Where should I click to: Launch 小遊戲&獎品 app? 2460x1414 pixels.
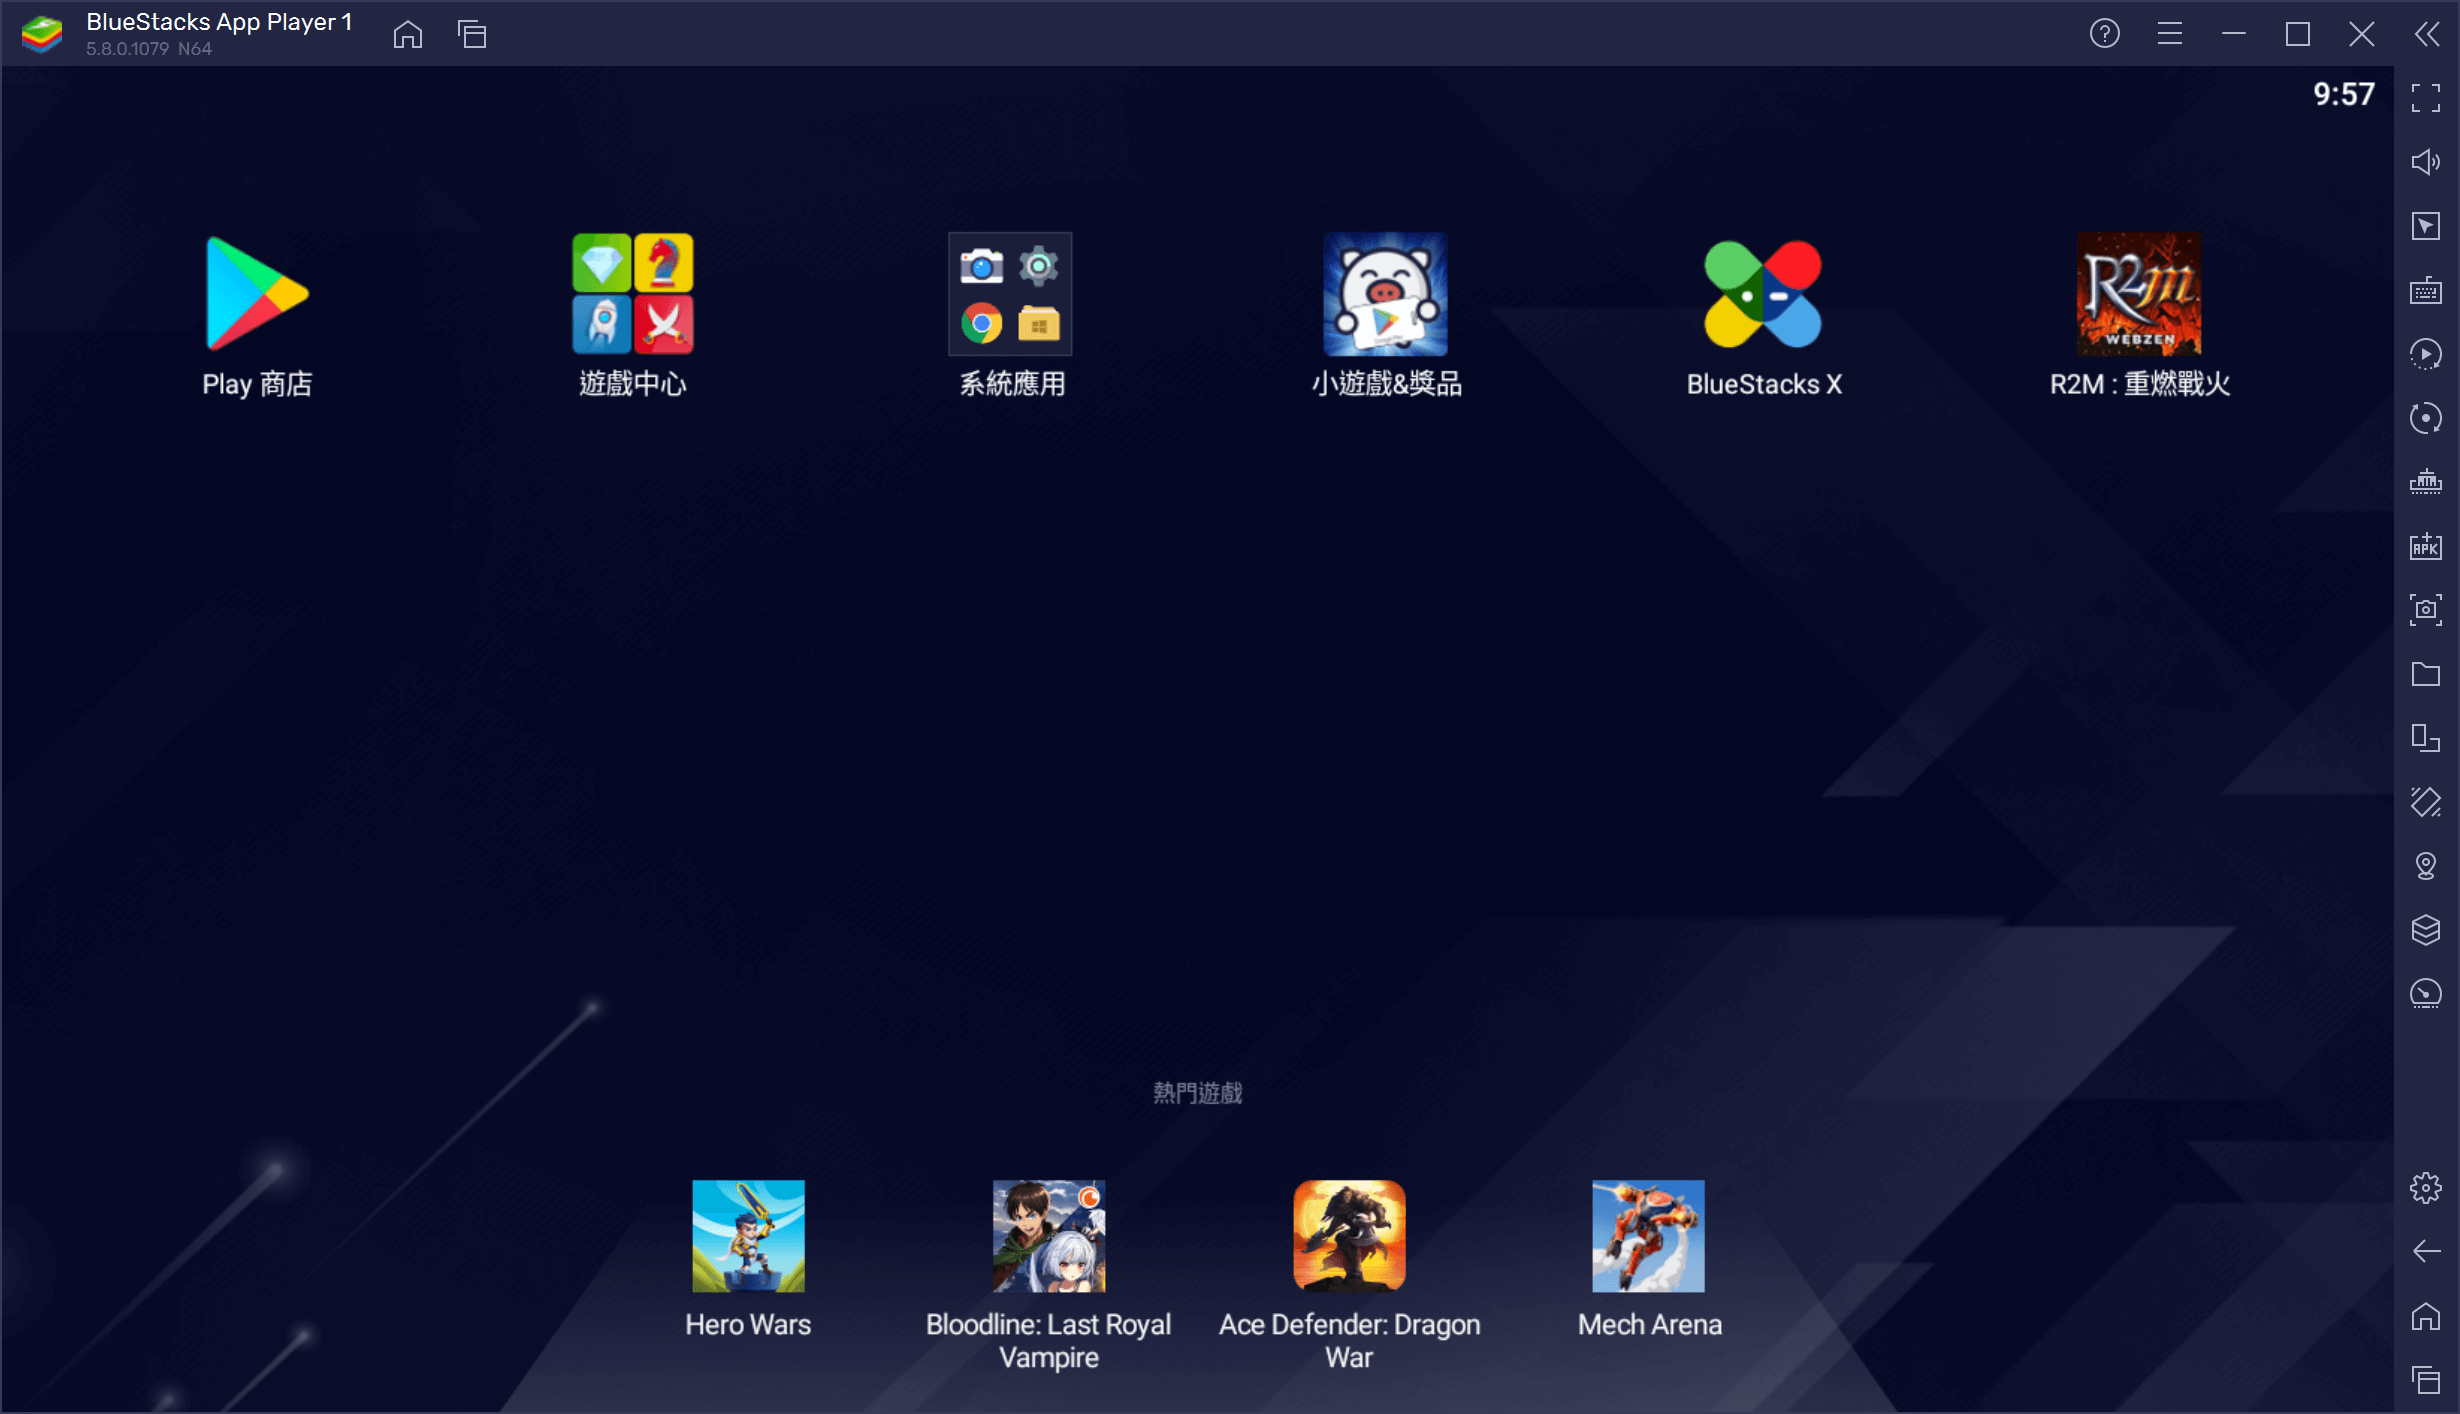pyautogui.click(x=1385, y=294)
